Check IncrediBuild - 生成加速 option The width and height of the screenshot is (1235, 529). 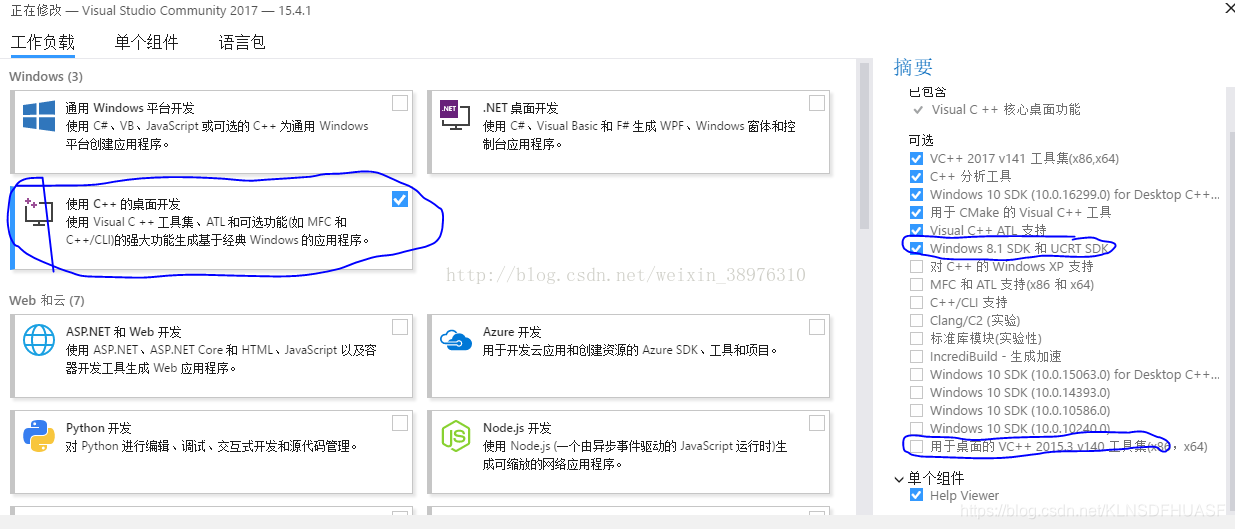[916, 356]
